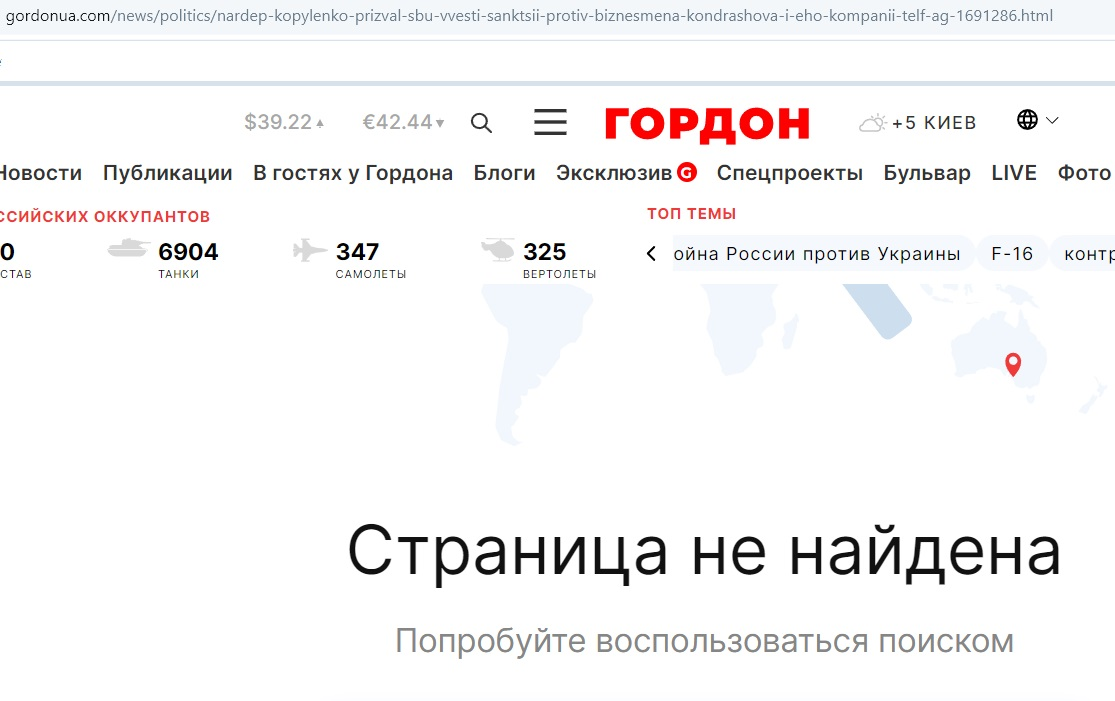
Task: Click the tank icon in losses stats
Action: 129,249
